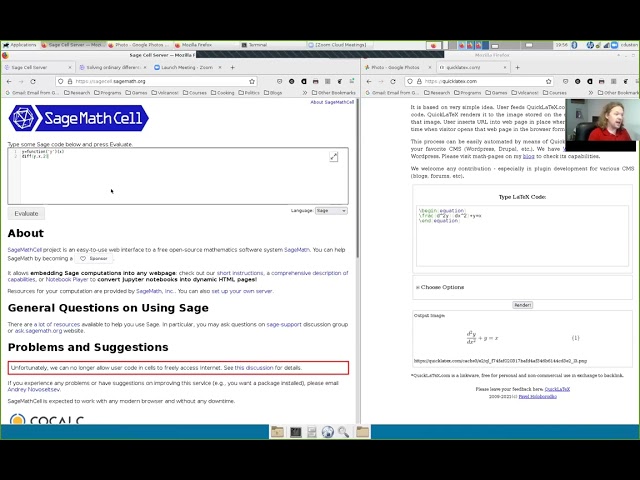The width and height of the screenshot is (640, 480).
Task: Click the sagecell page vertical scrollbar
Action: 358,180
